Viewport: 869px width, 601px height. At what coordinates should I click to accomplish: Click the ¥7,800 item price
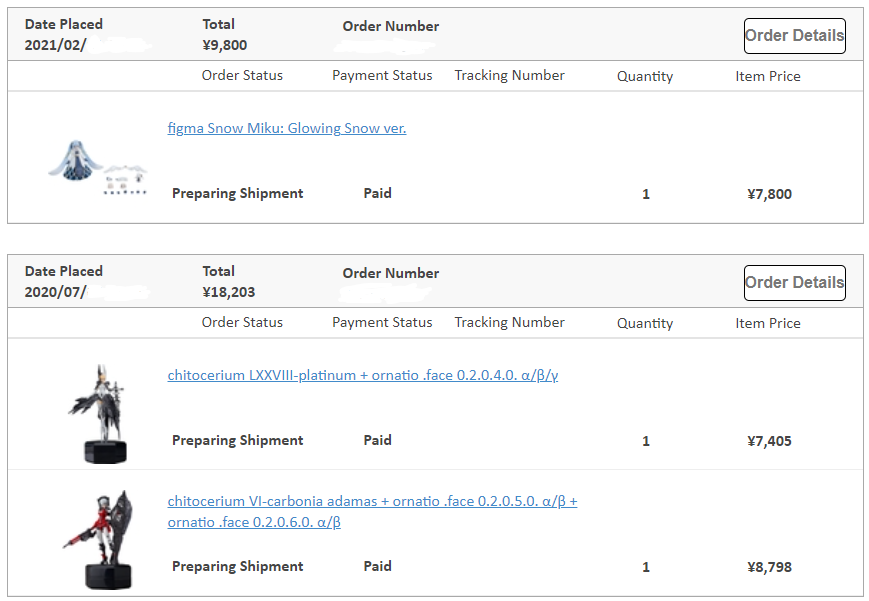769,194
